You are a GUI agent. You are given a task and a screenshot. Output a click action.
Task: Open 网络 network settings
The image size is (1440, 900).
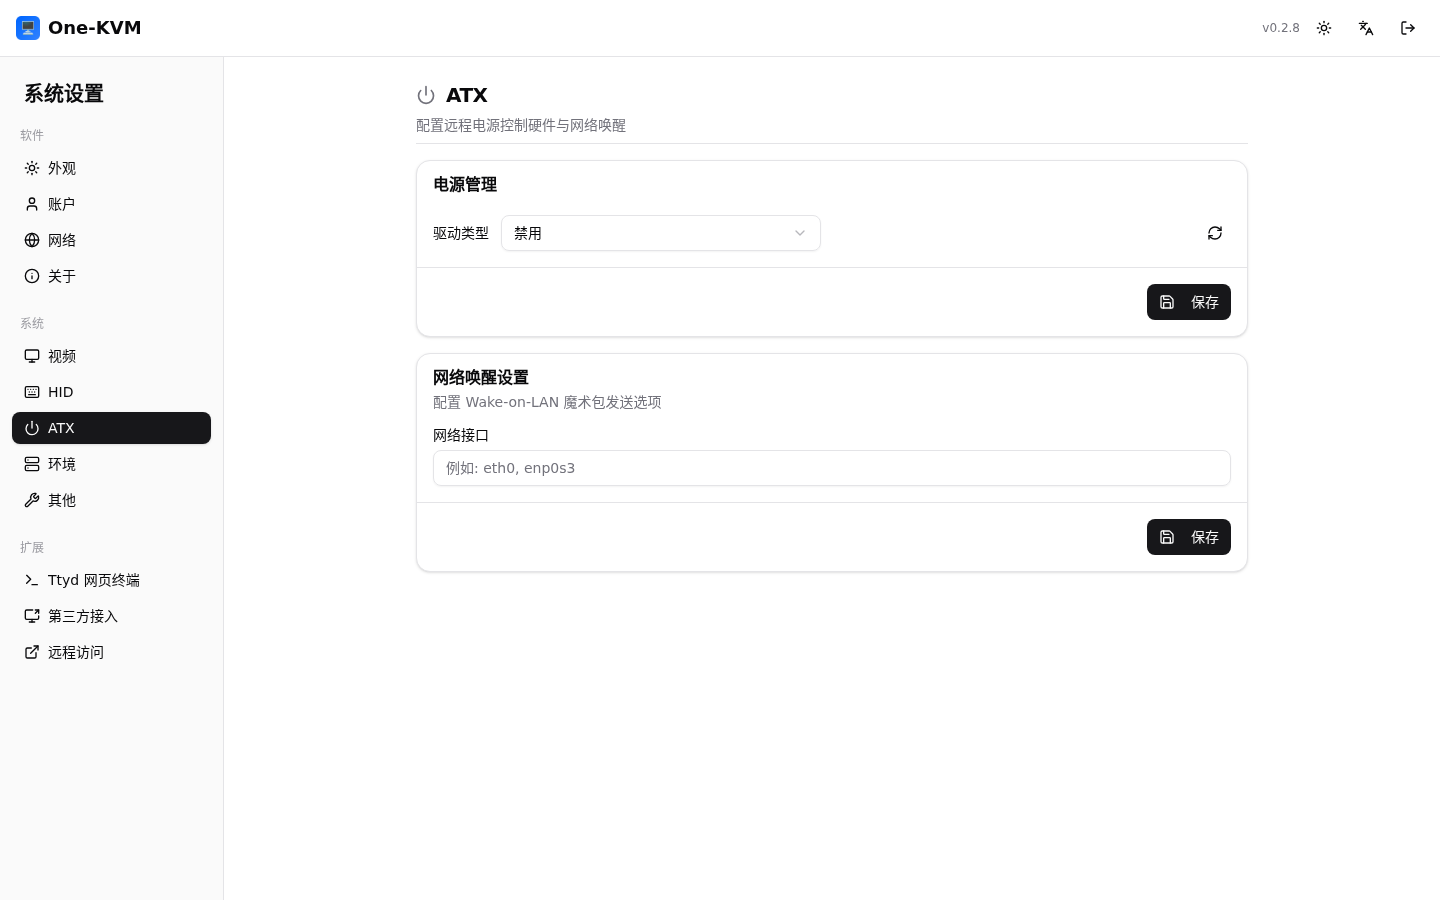coord(111,240)
